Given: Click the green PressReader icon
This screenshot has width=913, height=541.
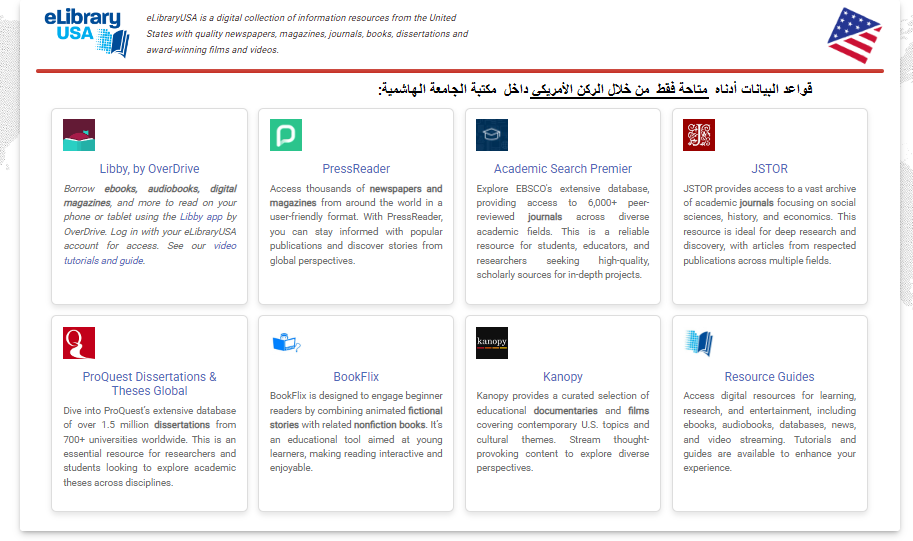Looking at the screenshot, I should point(286,135).
